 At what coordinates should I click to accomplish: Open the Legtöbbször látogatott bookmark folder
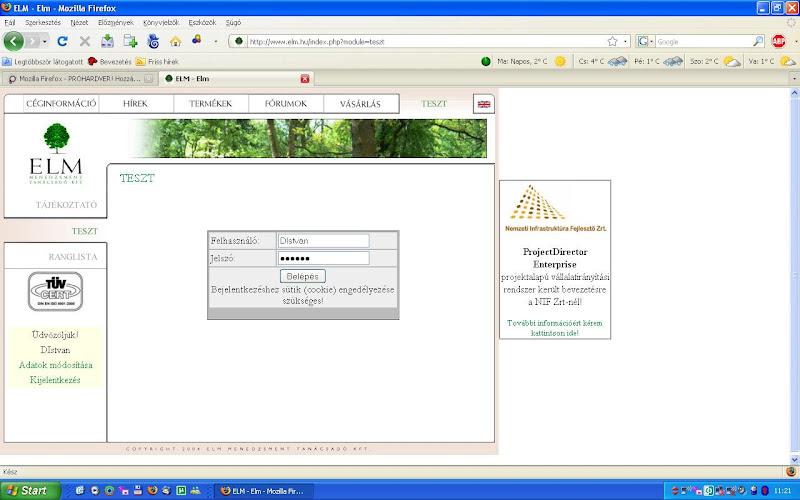(43, 62)
